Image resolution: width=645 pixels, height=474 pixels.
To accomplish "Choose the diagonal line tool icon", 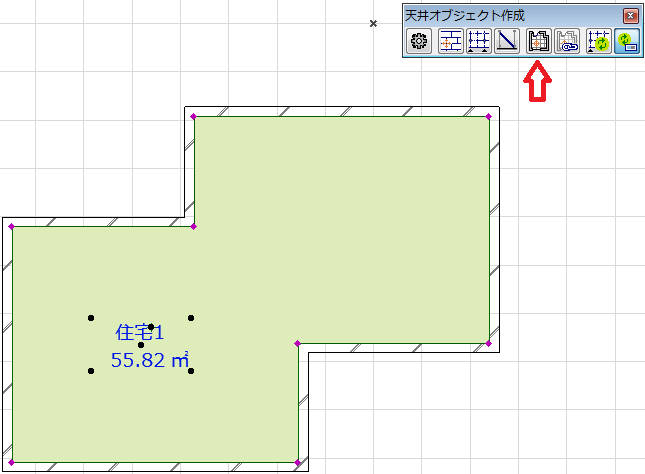I will pos(508,42).
